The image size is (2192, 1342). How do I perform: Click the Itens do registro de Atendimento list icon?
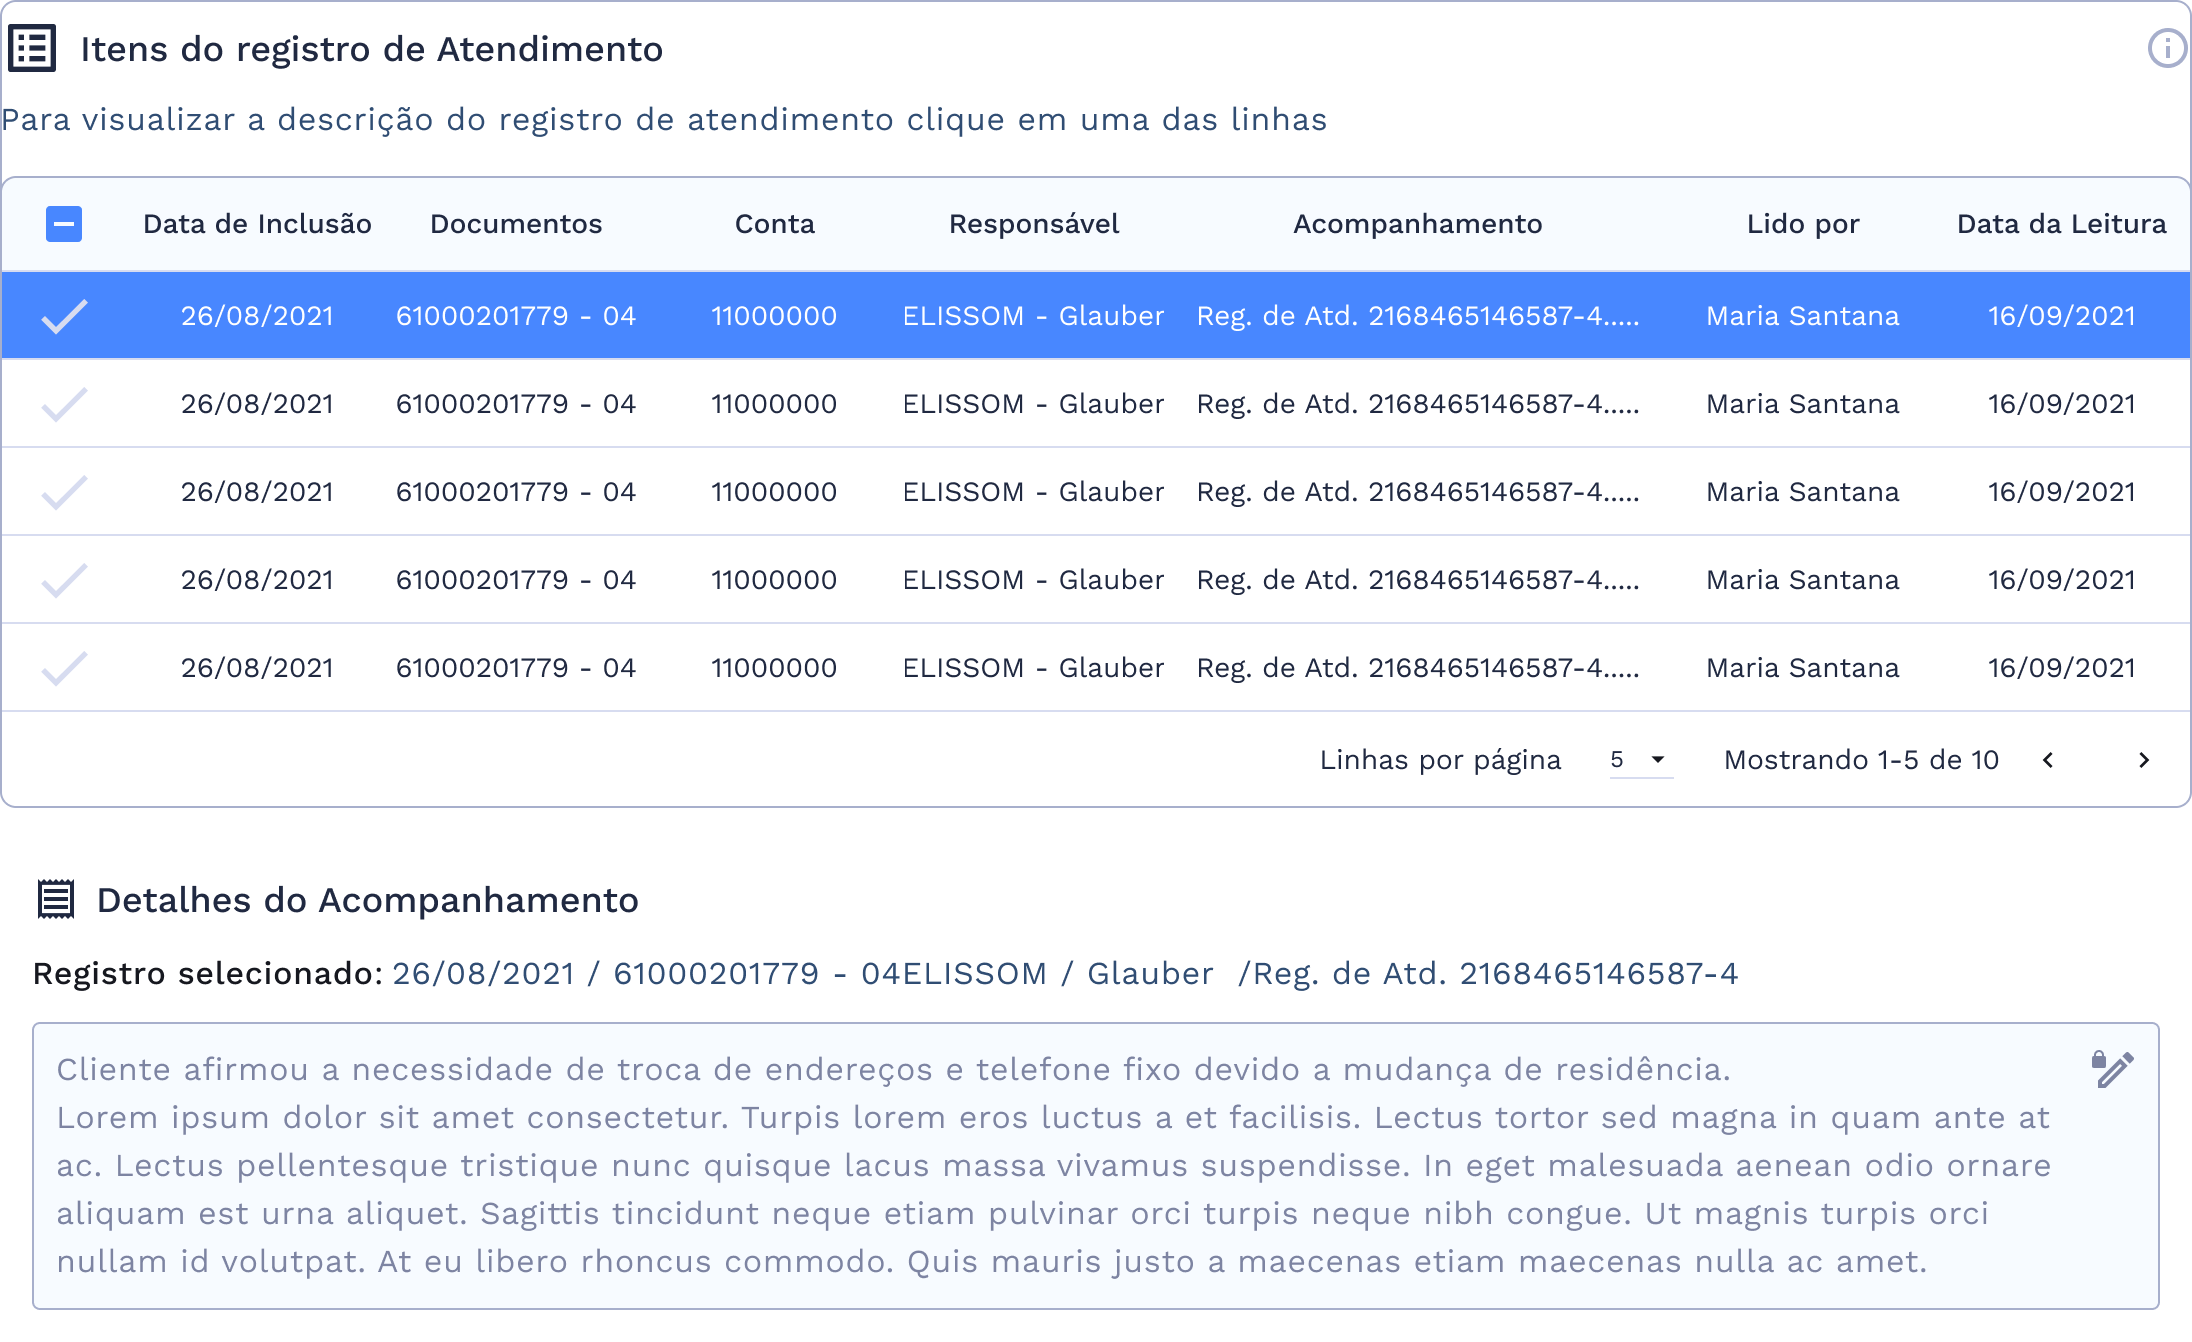32,48
